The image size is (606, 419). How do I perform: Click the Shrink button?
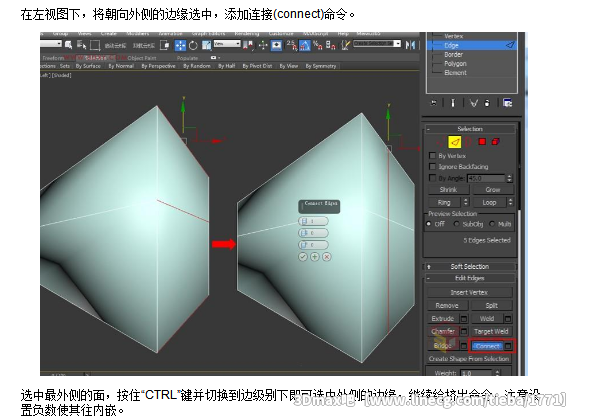click(x=449, y=189)
